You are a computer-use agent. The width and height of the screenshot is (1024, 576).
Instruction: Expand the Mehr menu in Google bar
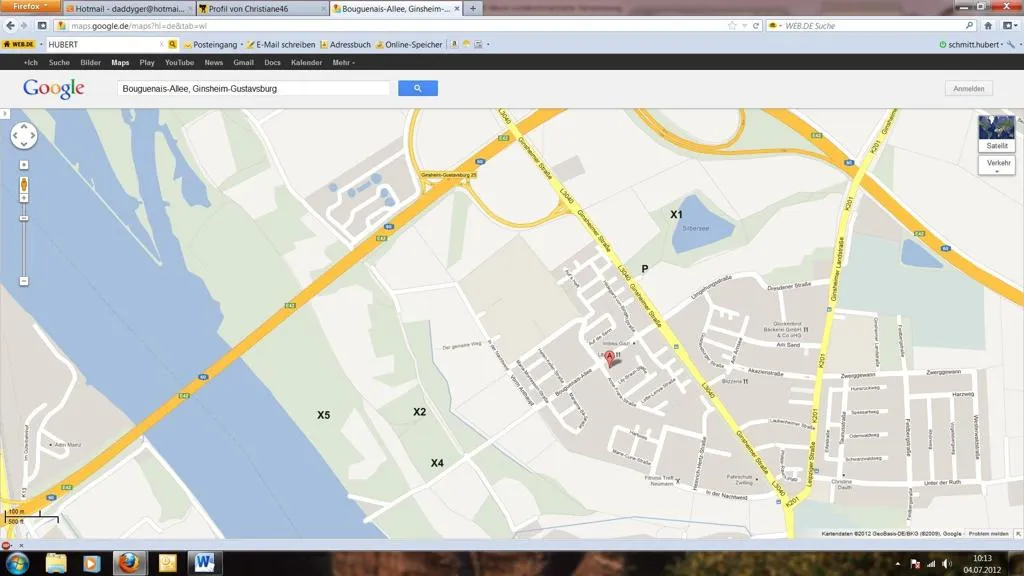pos(343,62)
